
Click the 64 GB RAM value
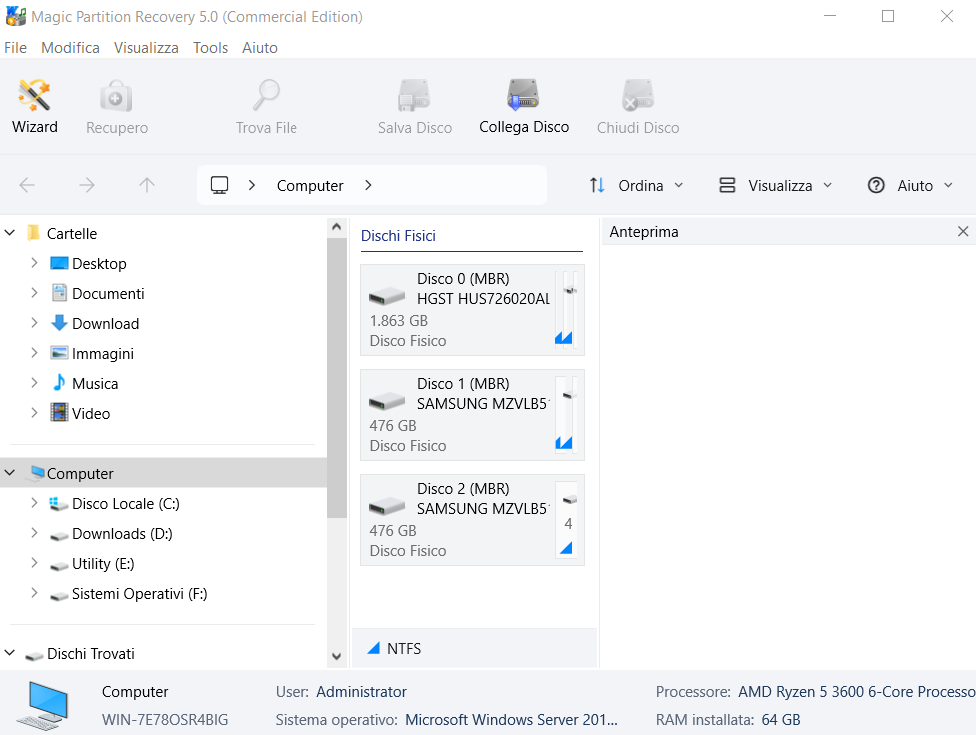(x=781, y=719)
